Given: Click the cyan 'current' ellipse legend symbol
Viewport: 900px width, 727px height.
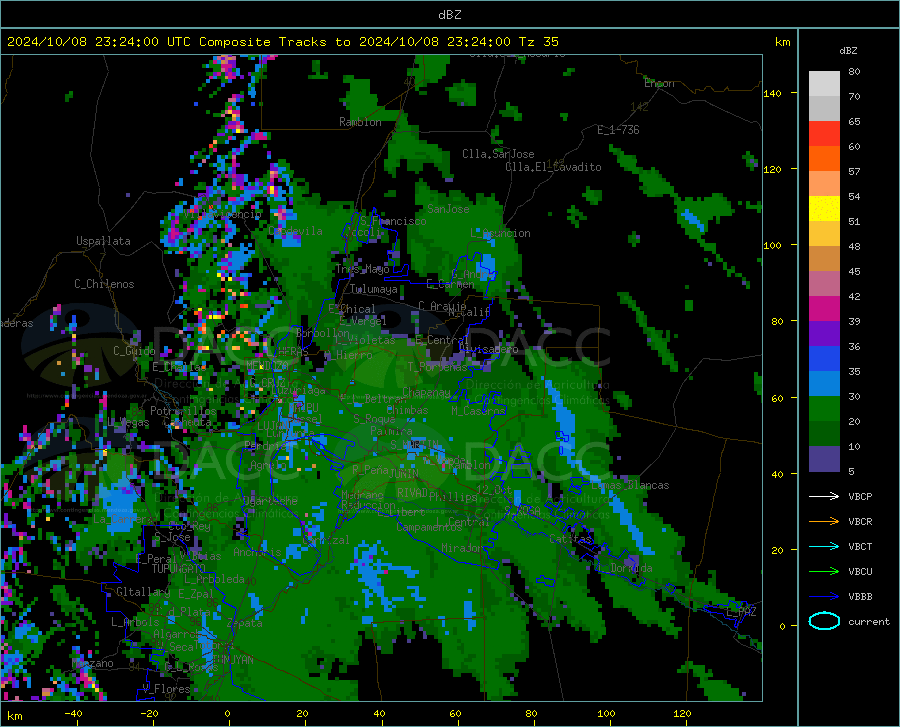Looking at the screenshot, I should pos(824,621).
